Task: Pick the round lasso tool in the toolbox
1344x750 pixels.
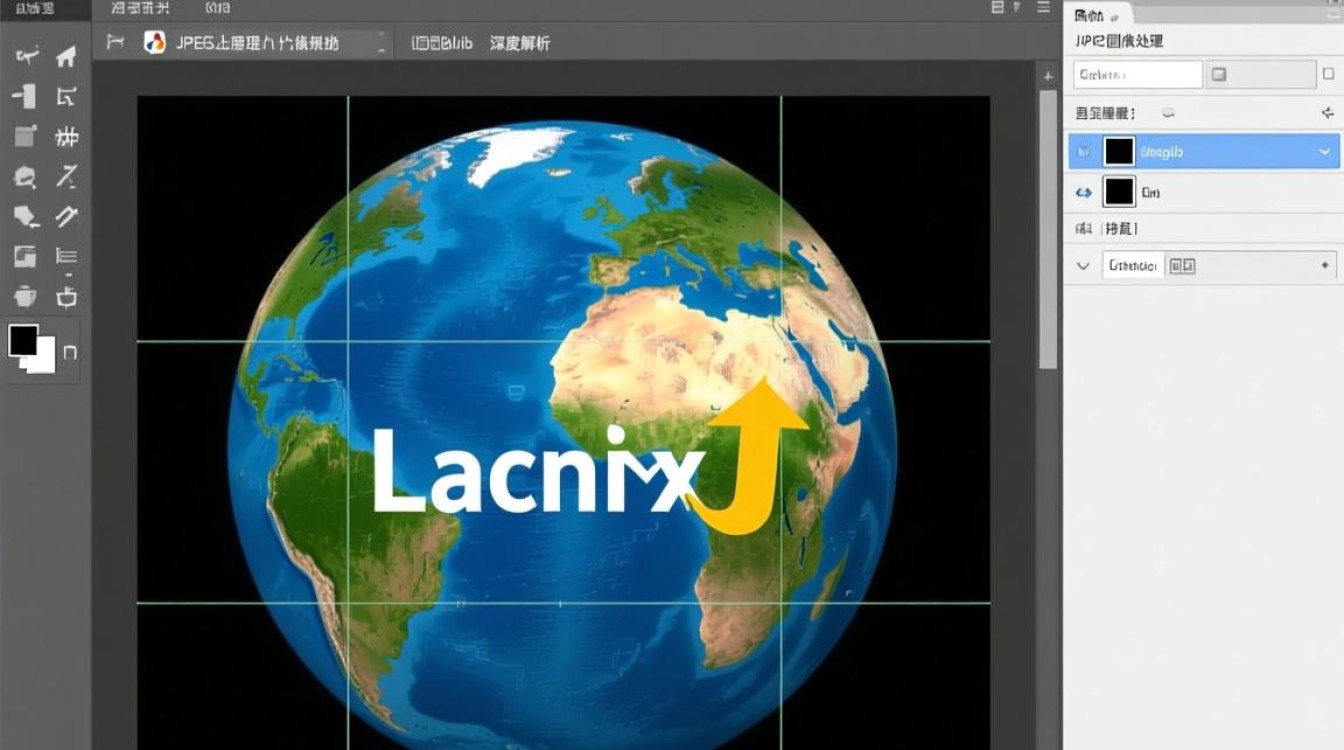Action: coord(25,178)
